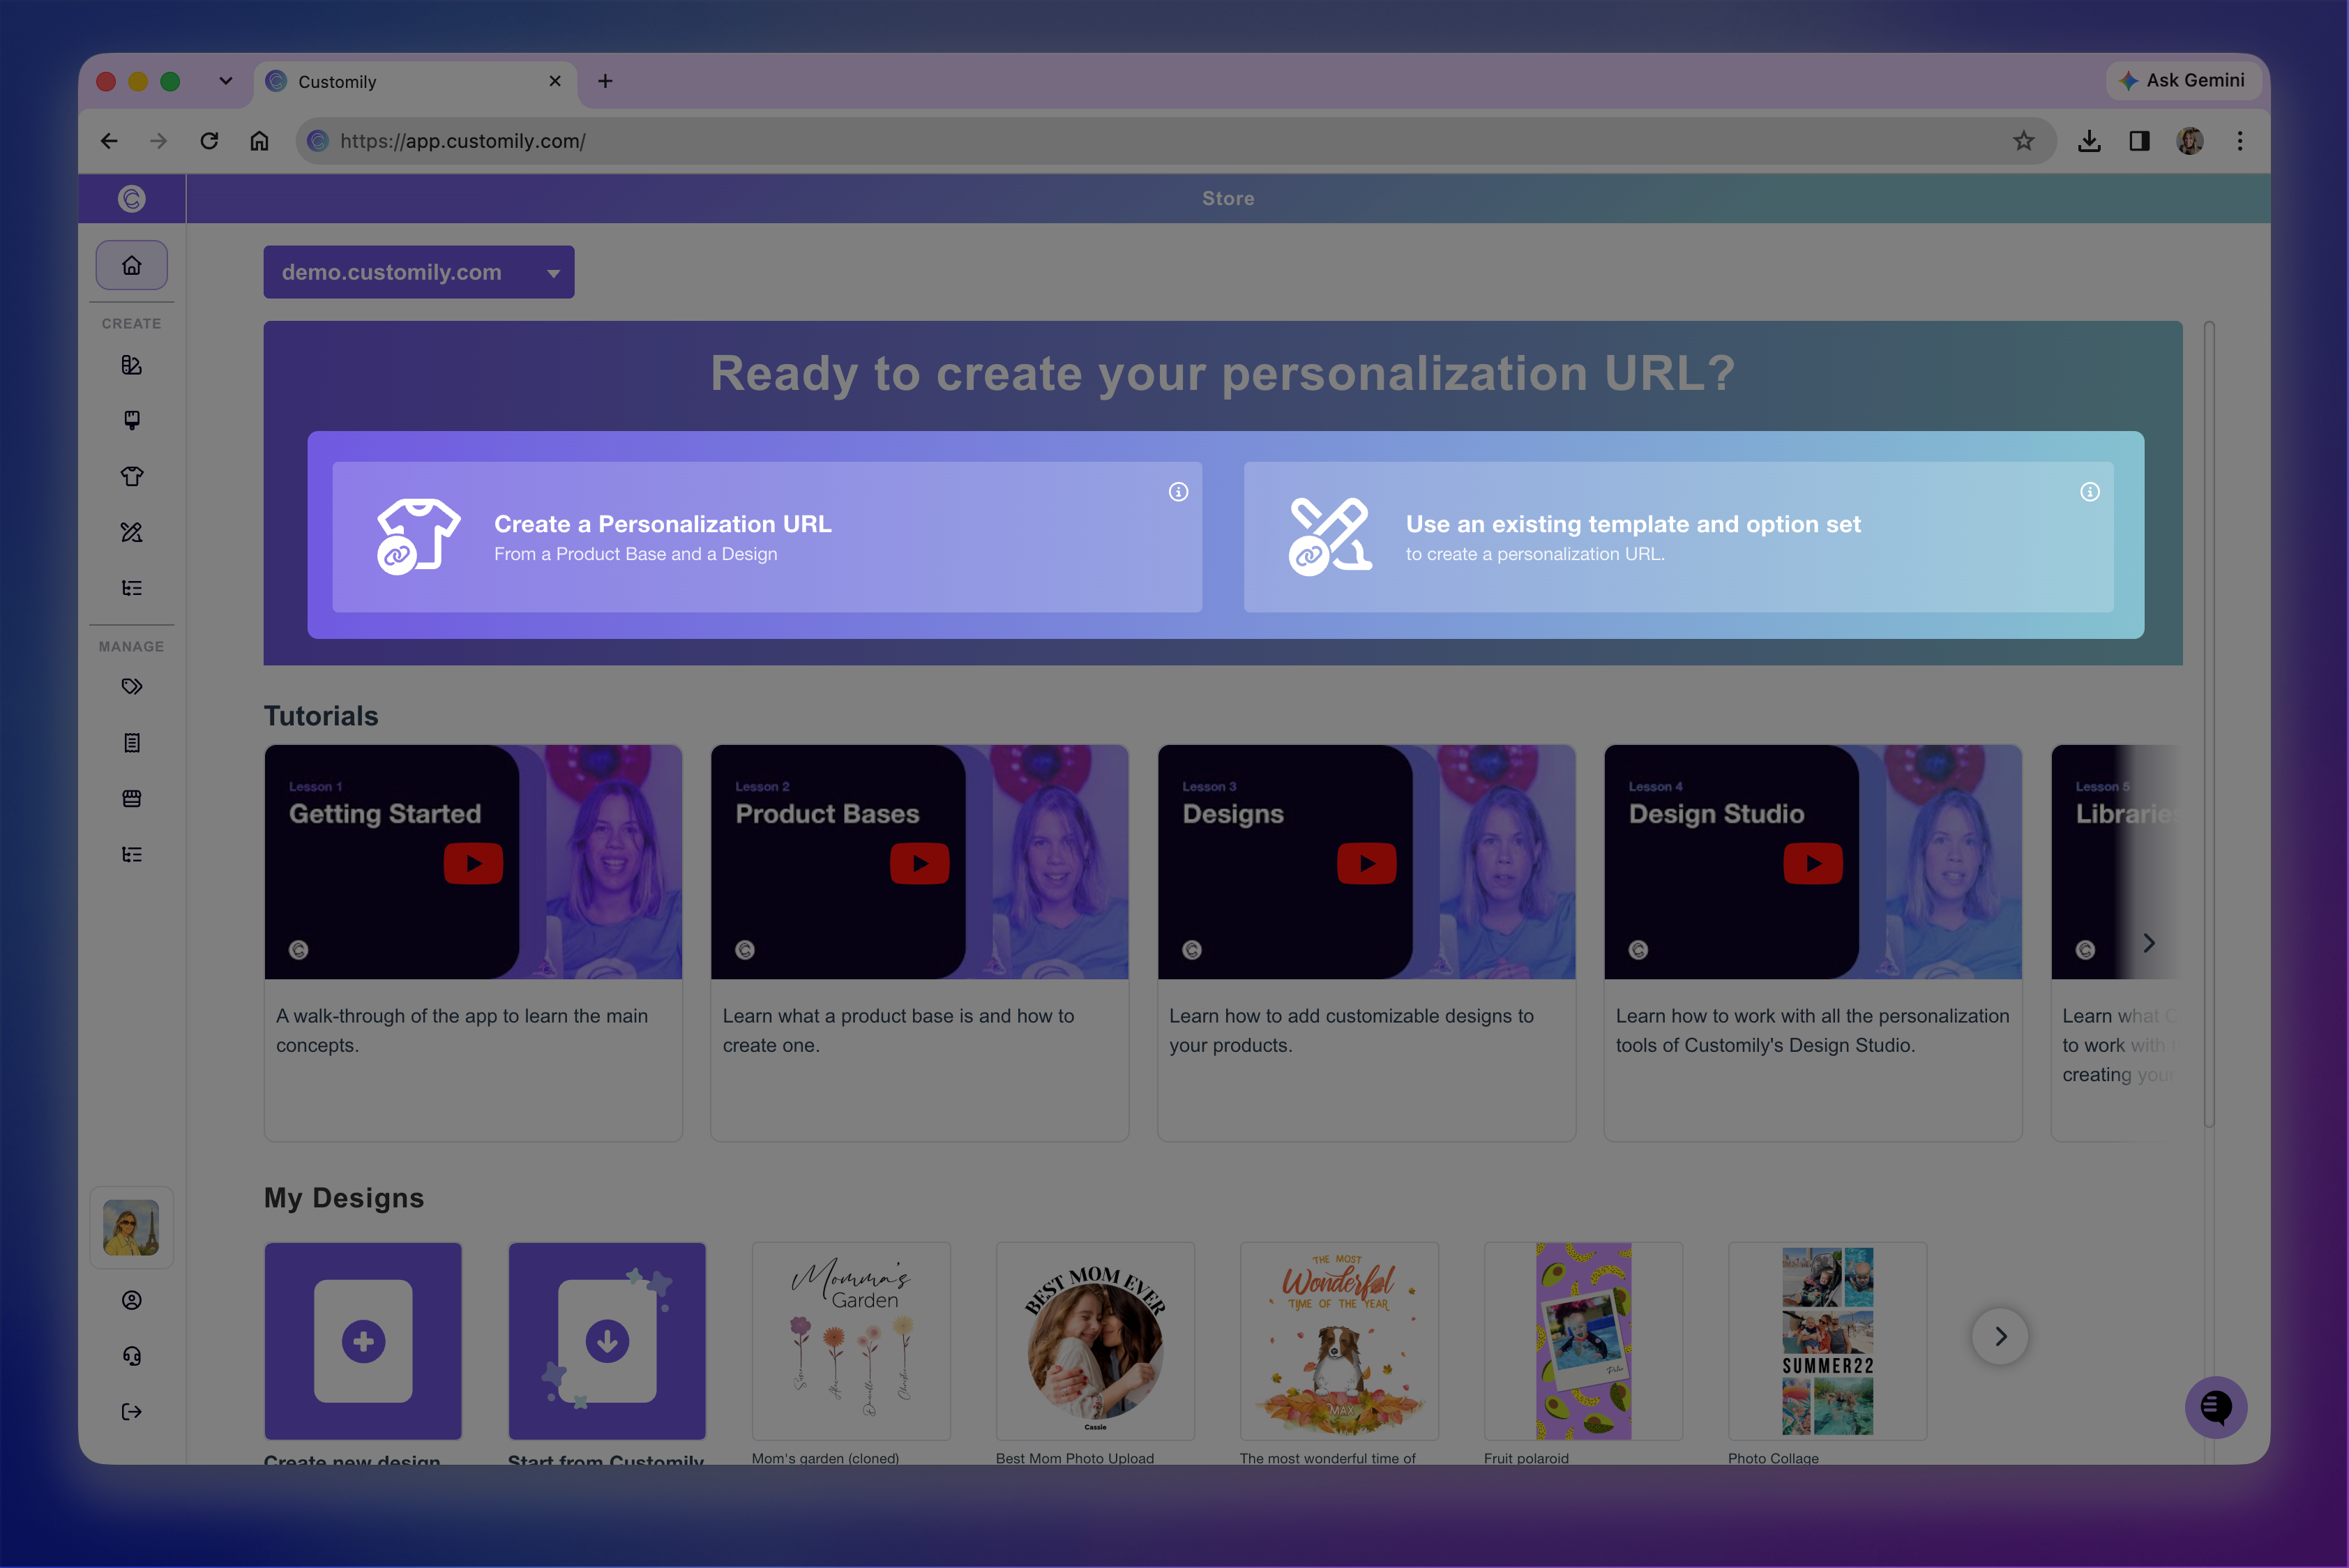This screenshot has width=2349, height=1568.
Task: Open the tags icon under MANAGE
Action: click(131, 687)
